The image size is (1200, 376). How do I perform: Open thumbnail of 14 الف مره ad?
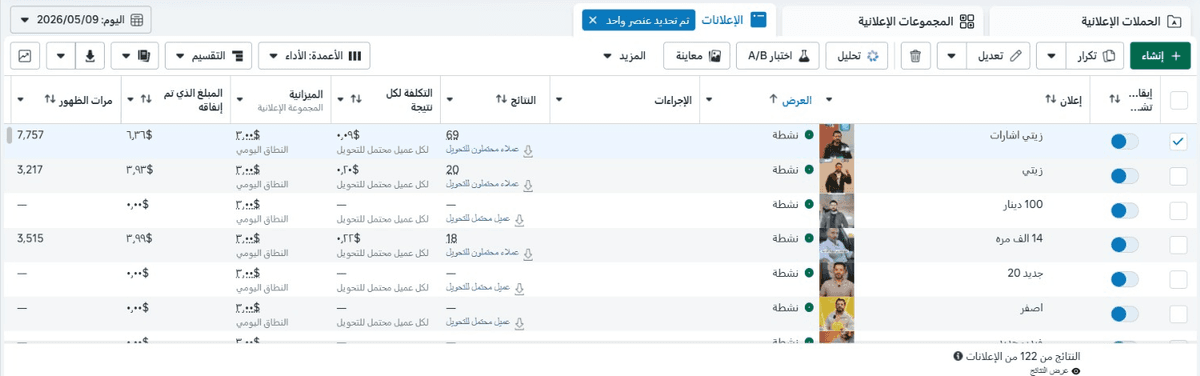(837, 244)
